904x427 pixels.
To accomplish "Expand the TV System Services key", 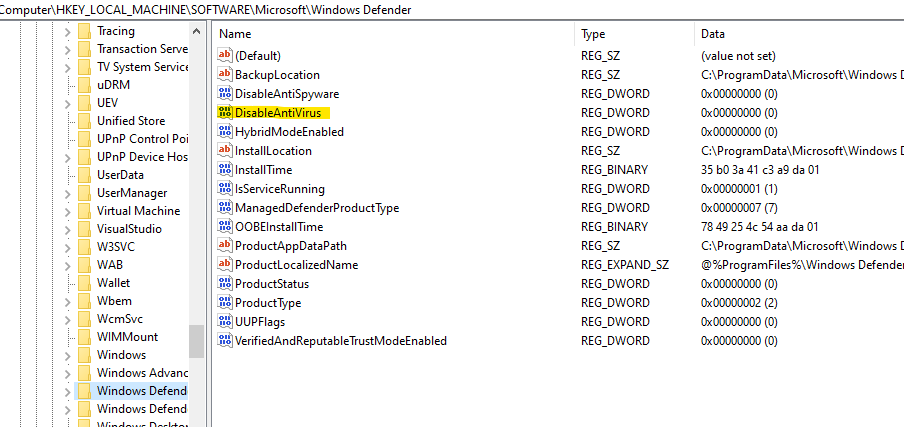I will [x=67, y=67].
